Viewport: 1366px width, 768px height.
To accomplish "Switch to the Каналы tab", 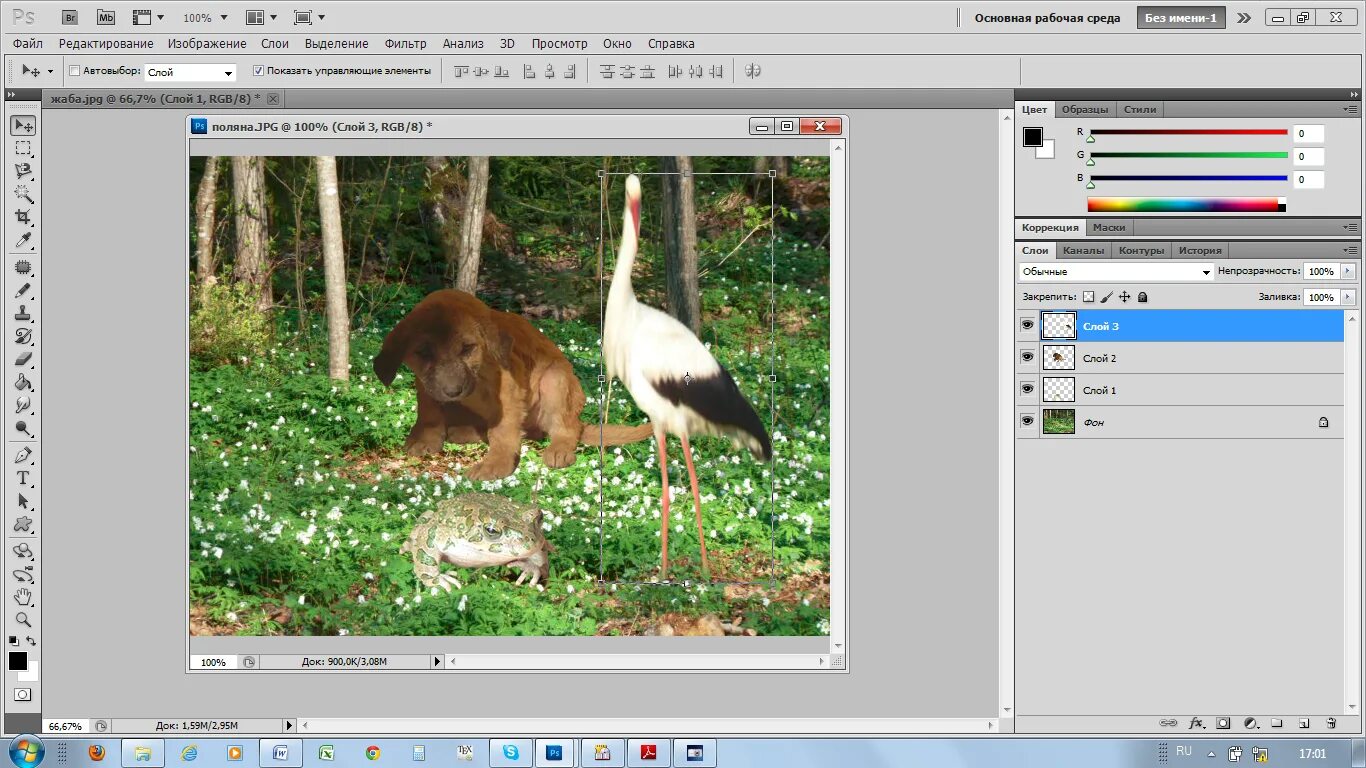I will tap(1084, 250).
